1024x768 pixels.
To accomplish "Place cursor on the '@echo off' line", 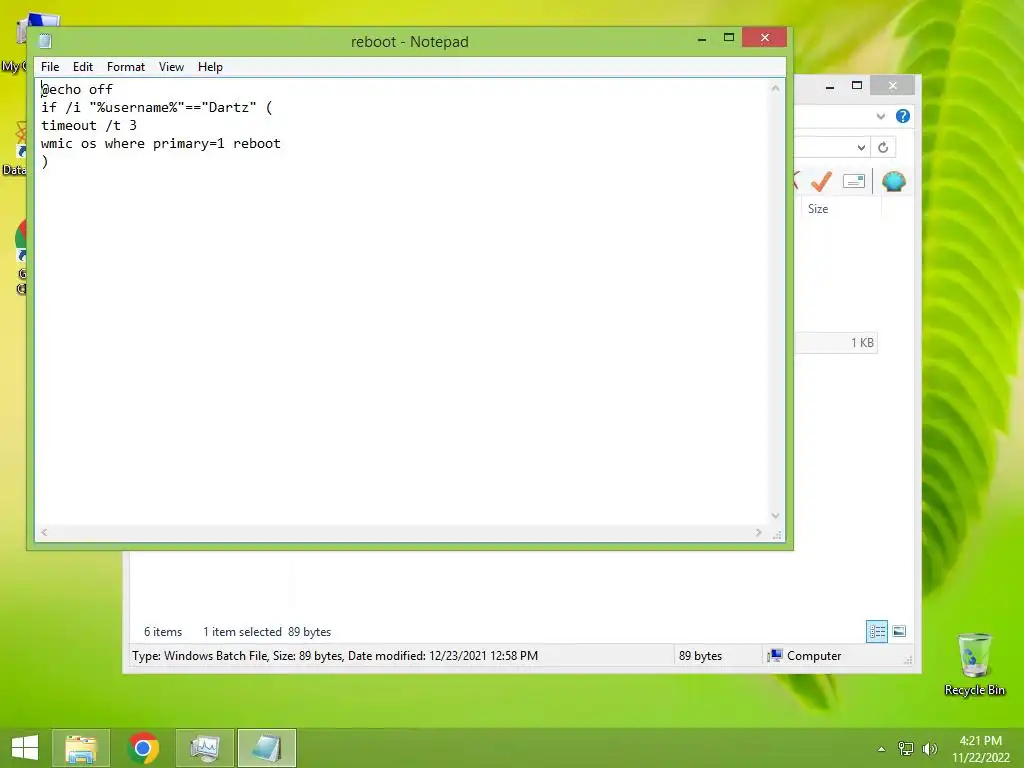I will coord(77,89).
